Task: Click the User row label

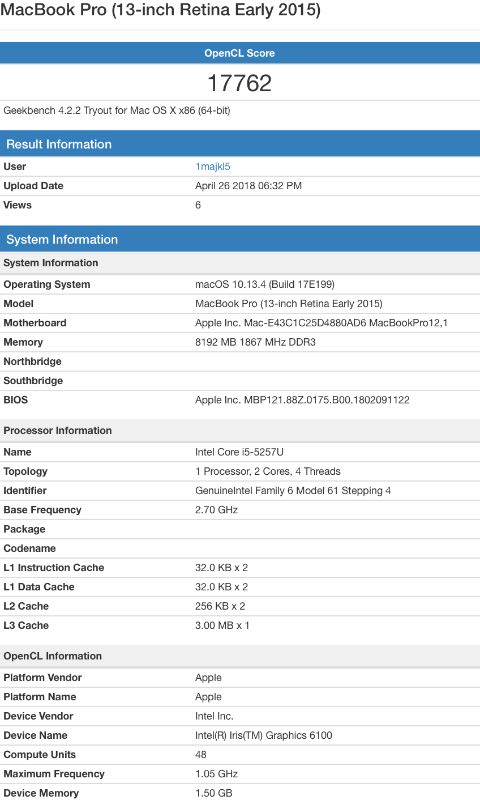Action: (x=14, y=166)
